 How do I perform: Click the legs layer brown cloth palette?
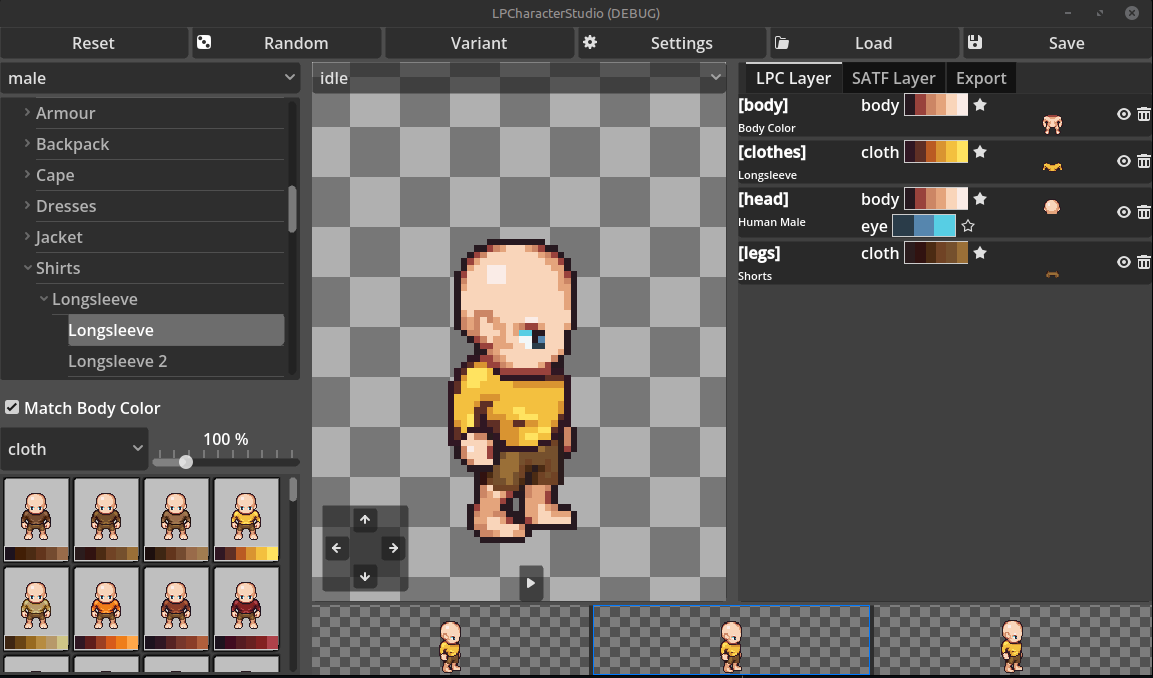(x=935, y=253)
